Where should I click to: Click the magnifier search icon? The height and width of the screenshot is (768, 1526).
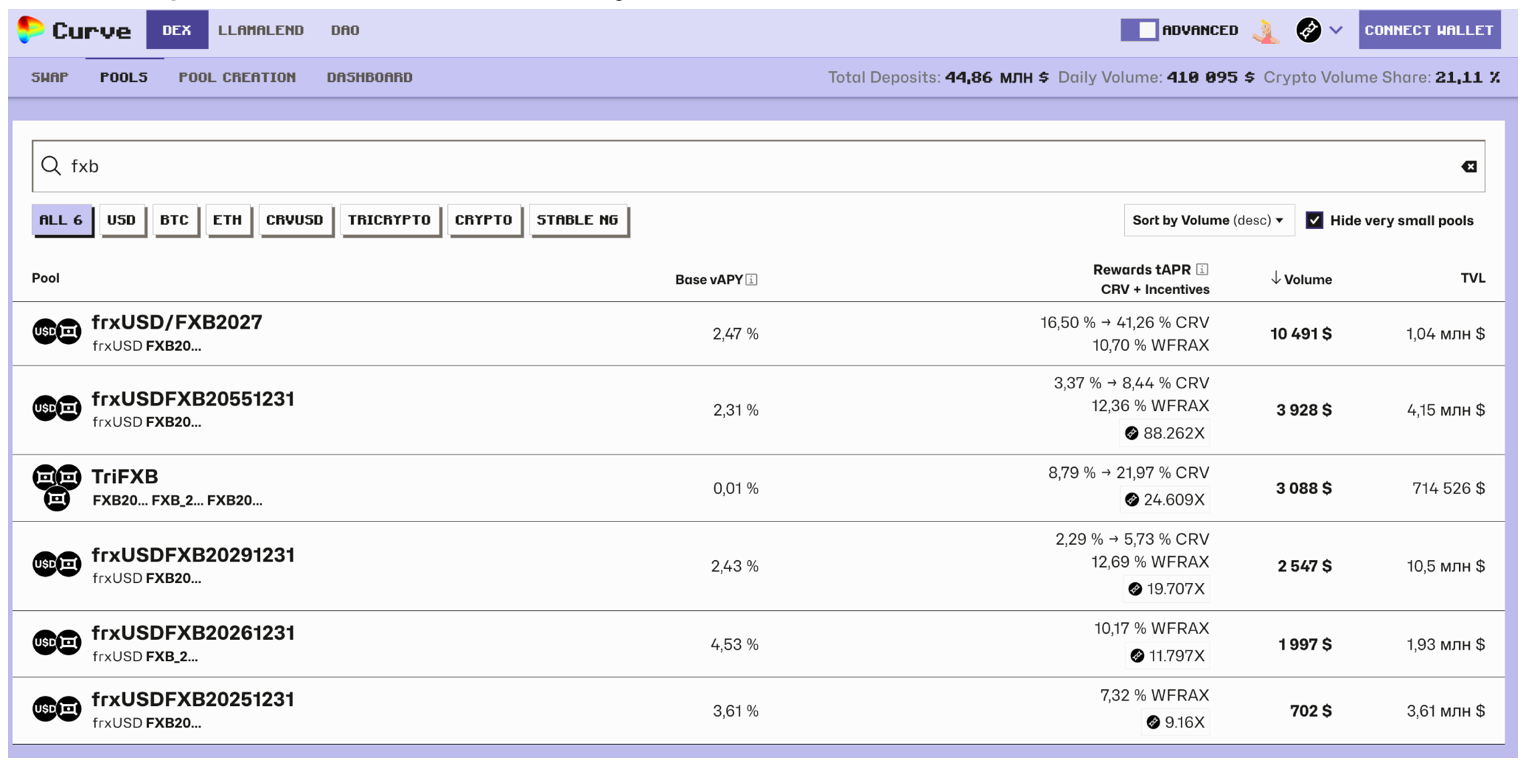pos(51,166)
